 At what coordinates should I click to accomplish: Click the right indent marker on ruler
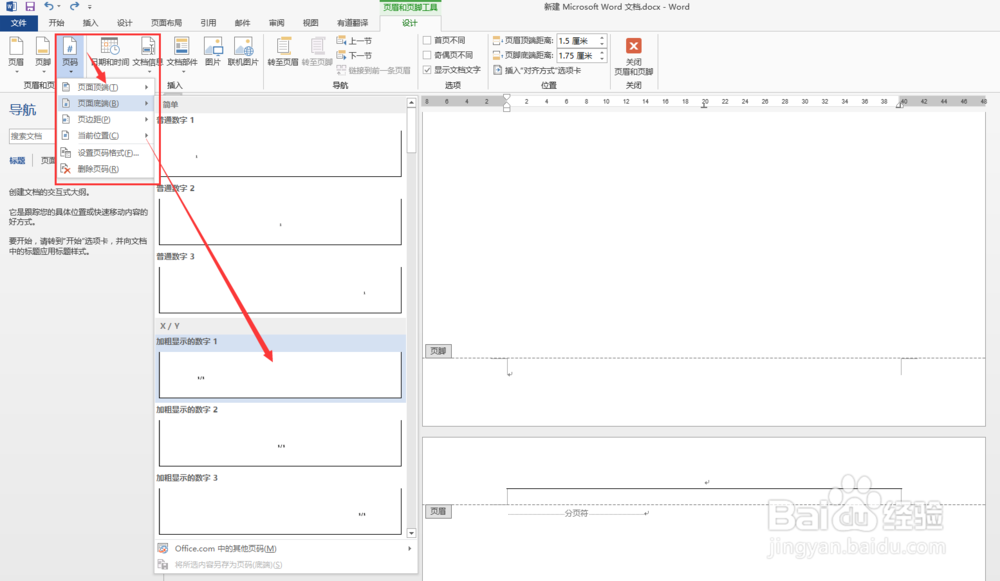point(901,103)
